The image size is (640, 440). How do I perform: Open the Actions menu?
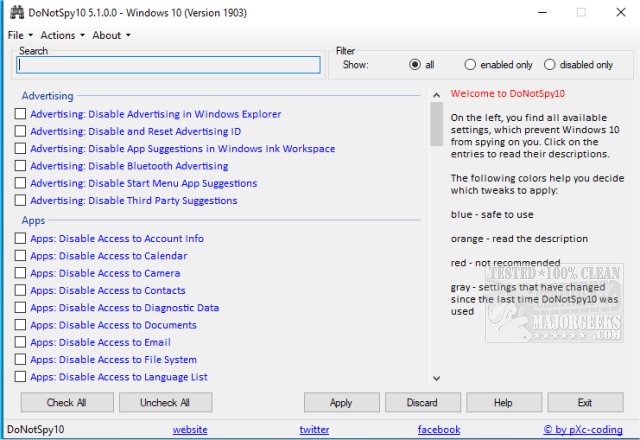pos(62,36)
